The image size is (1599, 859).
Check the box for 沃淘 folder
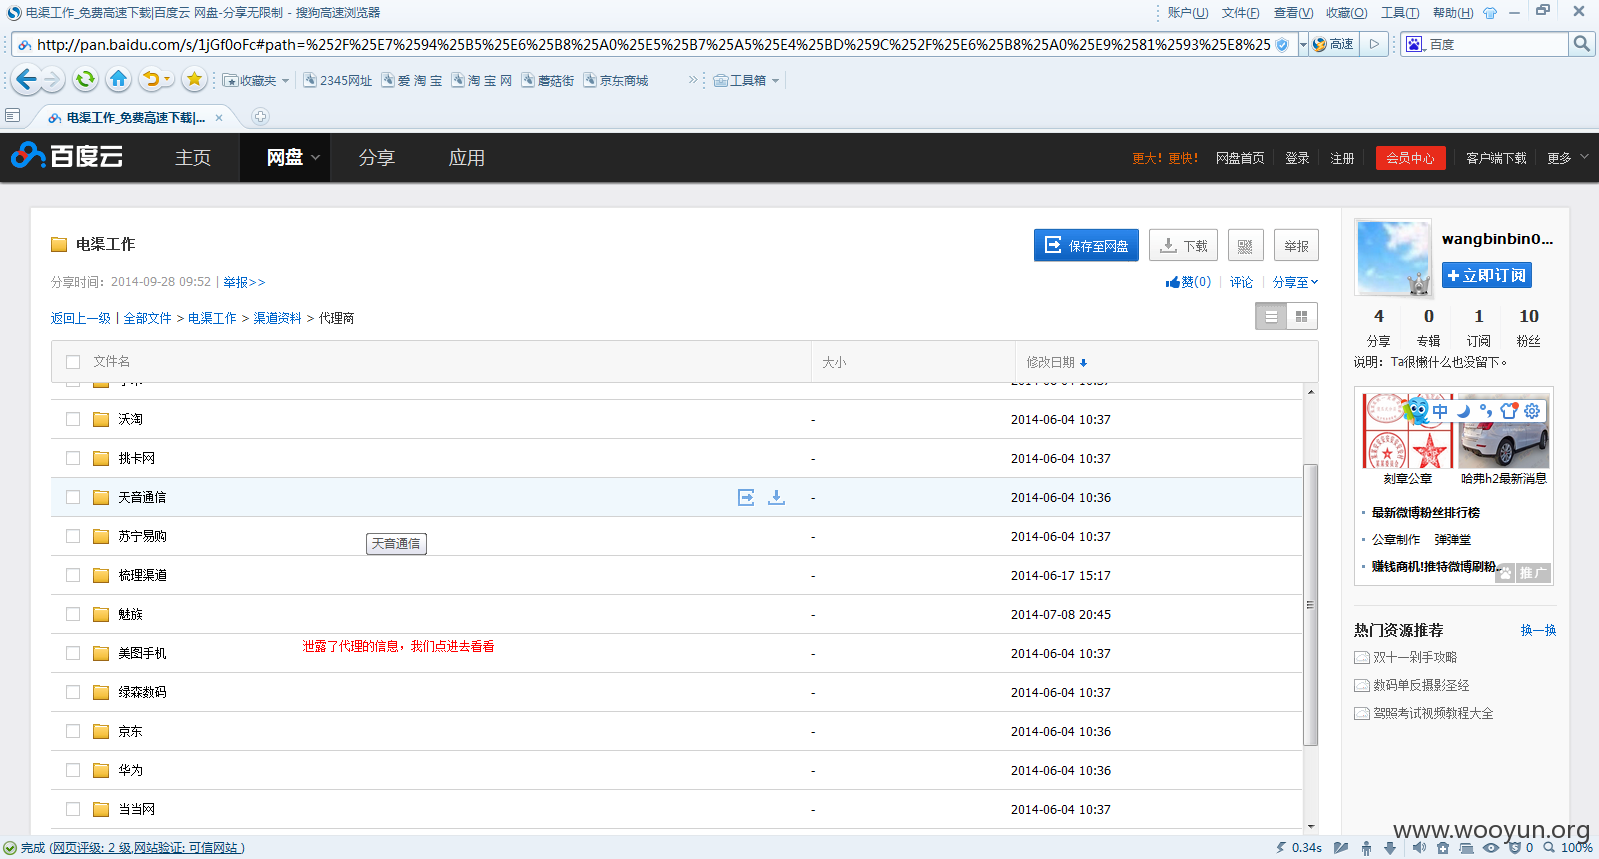[x=73, y=419]
